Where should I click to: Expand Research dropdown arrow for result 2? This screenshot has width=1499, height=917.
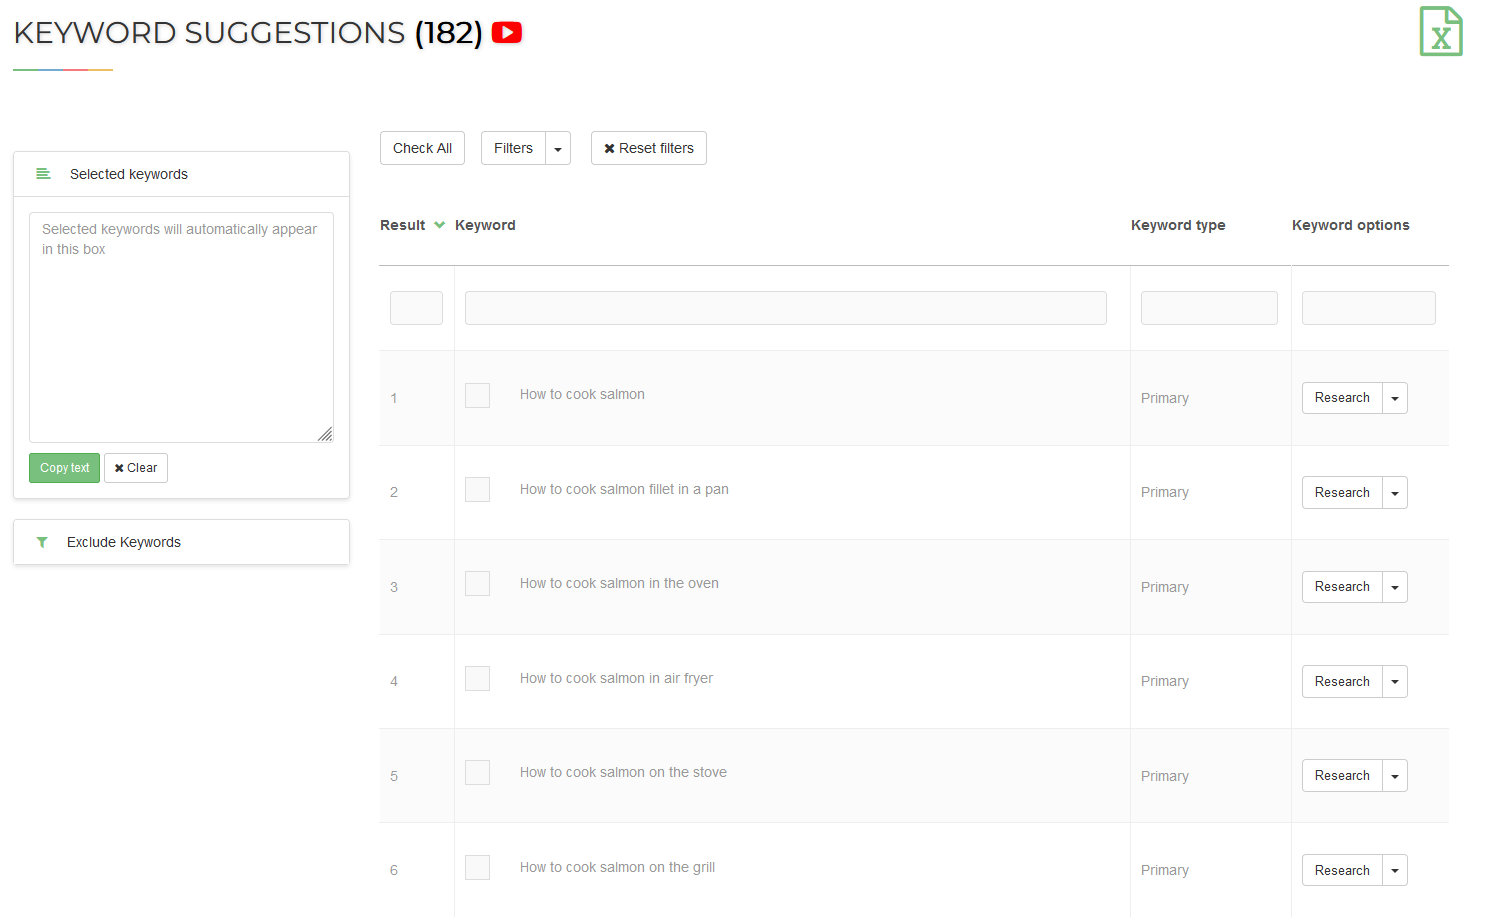tap(1395, 492)
